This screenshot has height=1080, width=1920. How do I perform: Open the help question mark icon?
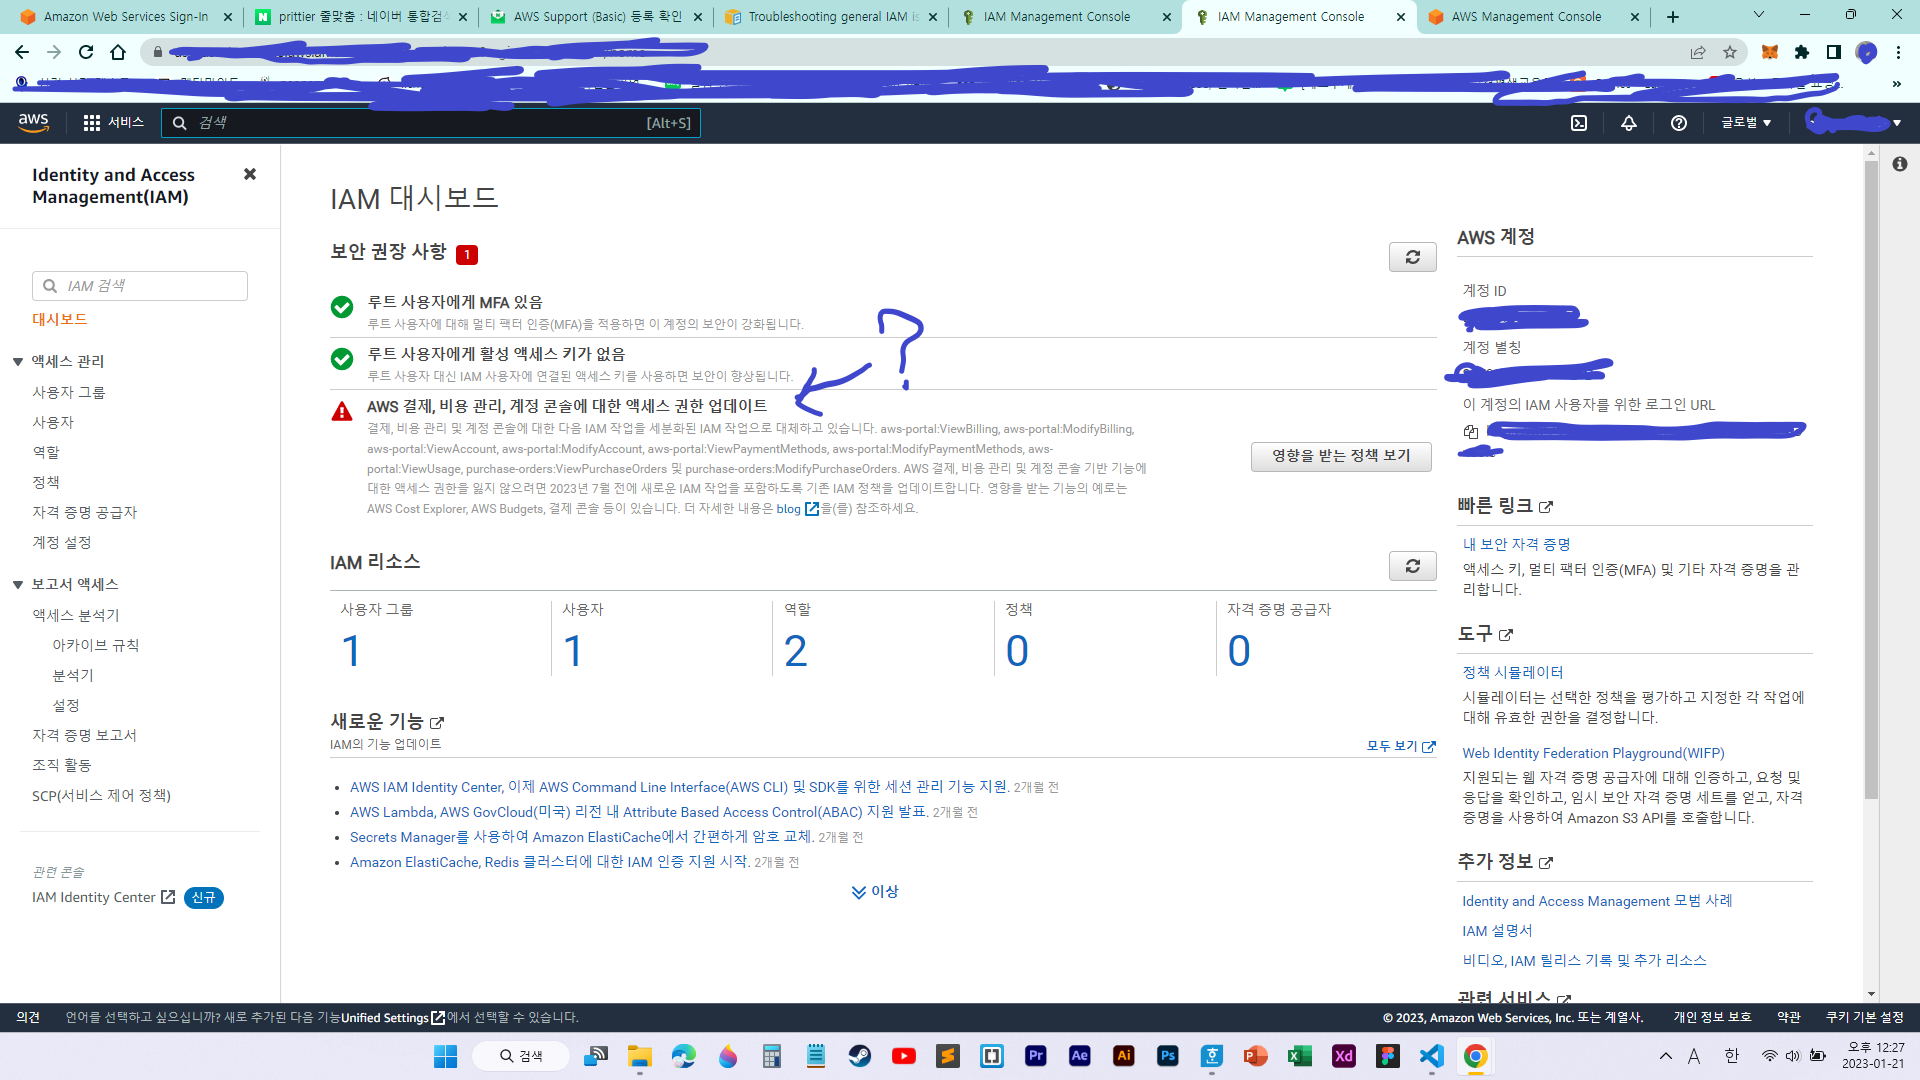pyautogui.click(x=1679, y=123)
